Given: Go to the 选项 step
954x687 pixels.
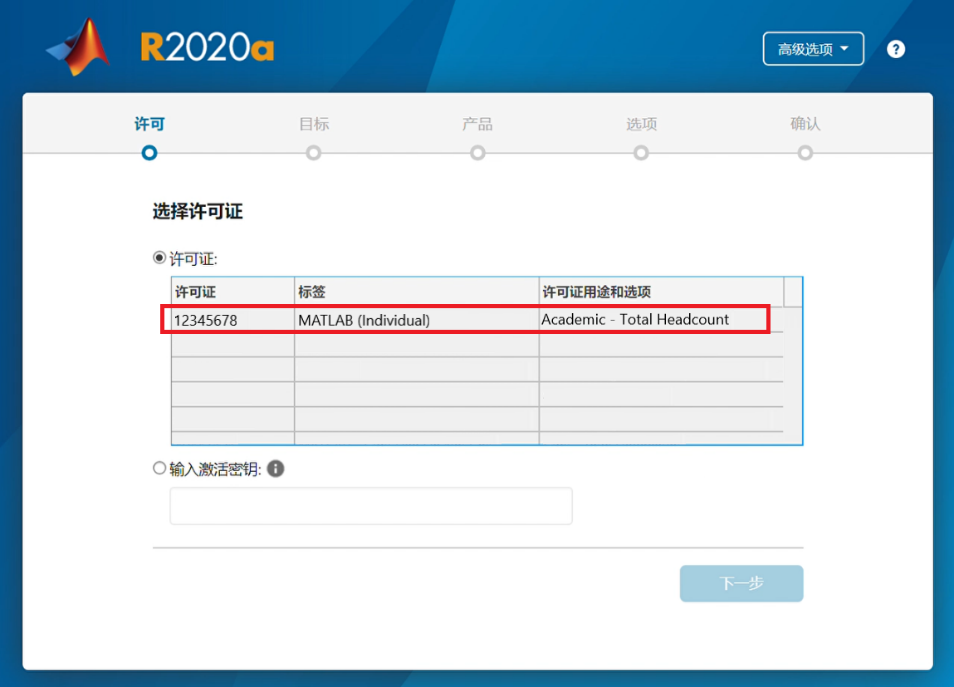Looking at the screenshot, I should coord(641,137).
